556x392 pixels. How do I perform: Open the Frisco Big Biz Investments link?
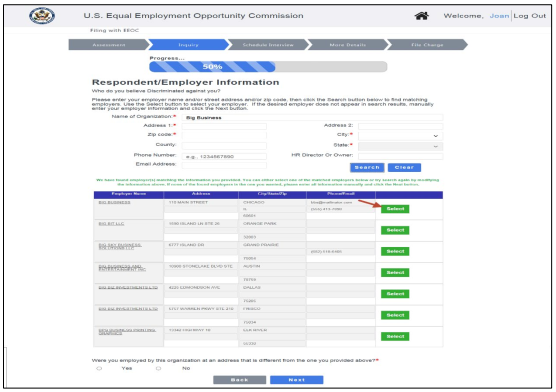point(128,309)
